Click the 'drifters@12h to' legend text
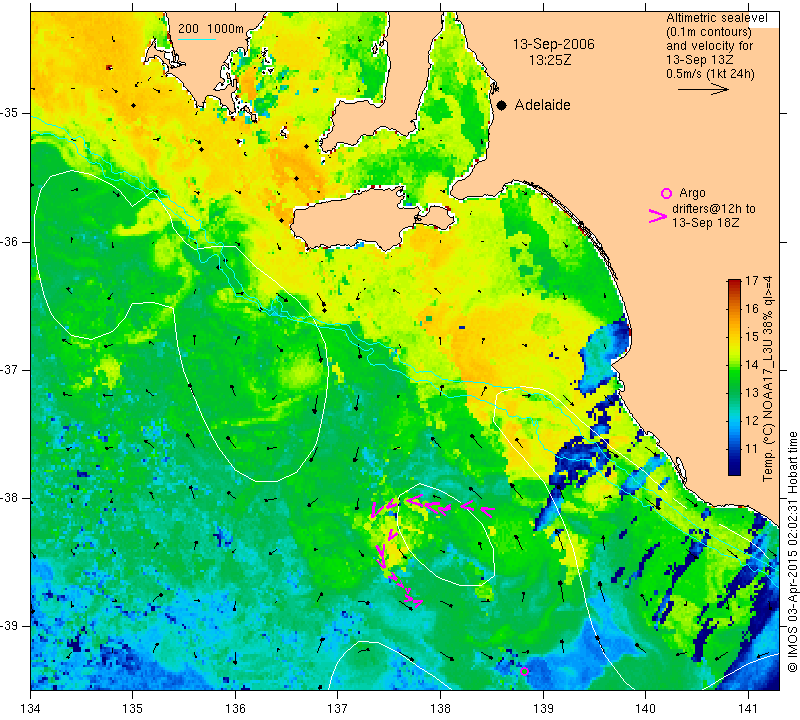 (714, 209)
